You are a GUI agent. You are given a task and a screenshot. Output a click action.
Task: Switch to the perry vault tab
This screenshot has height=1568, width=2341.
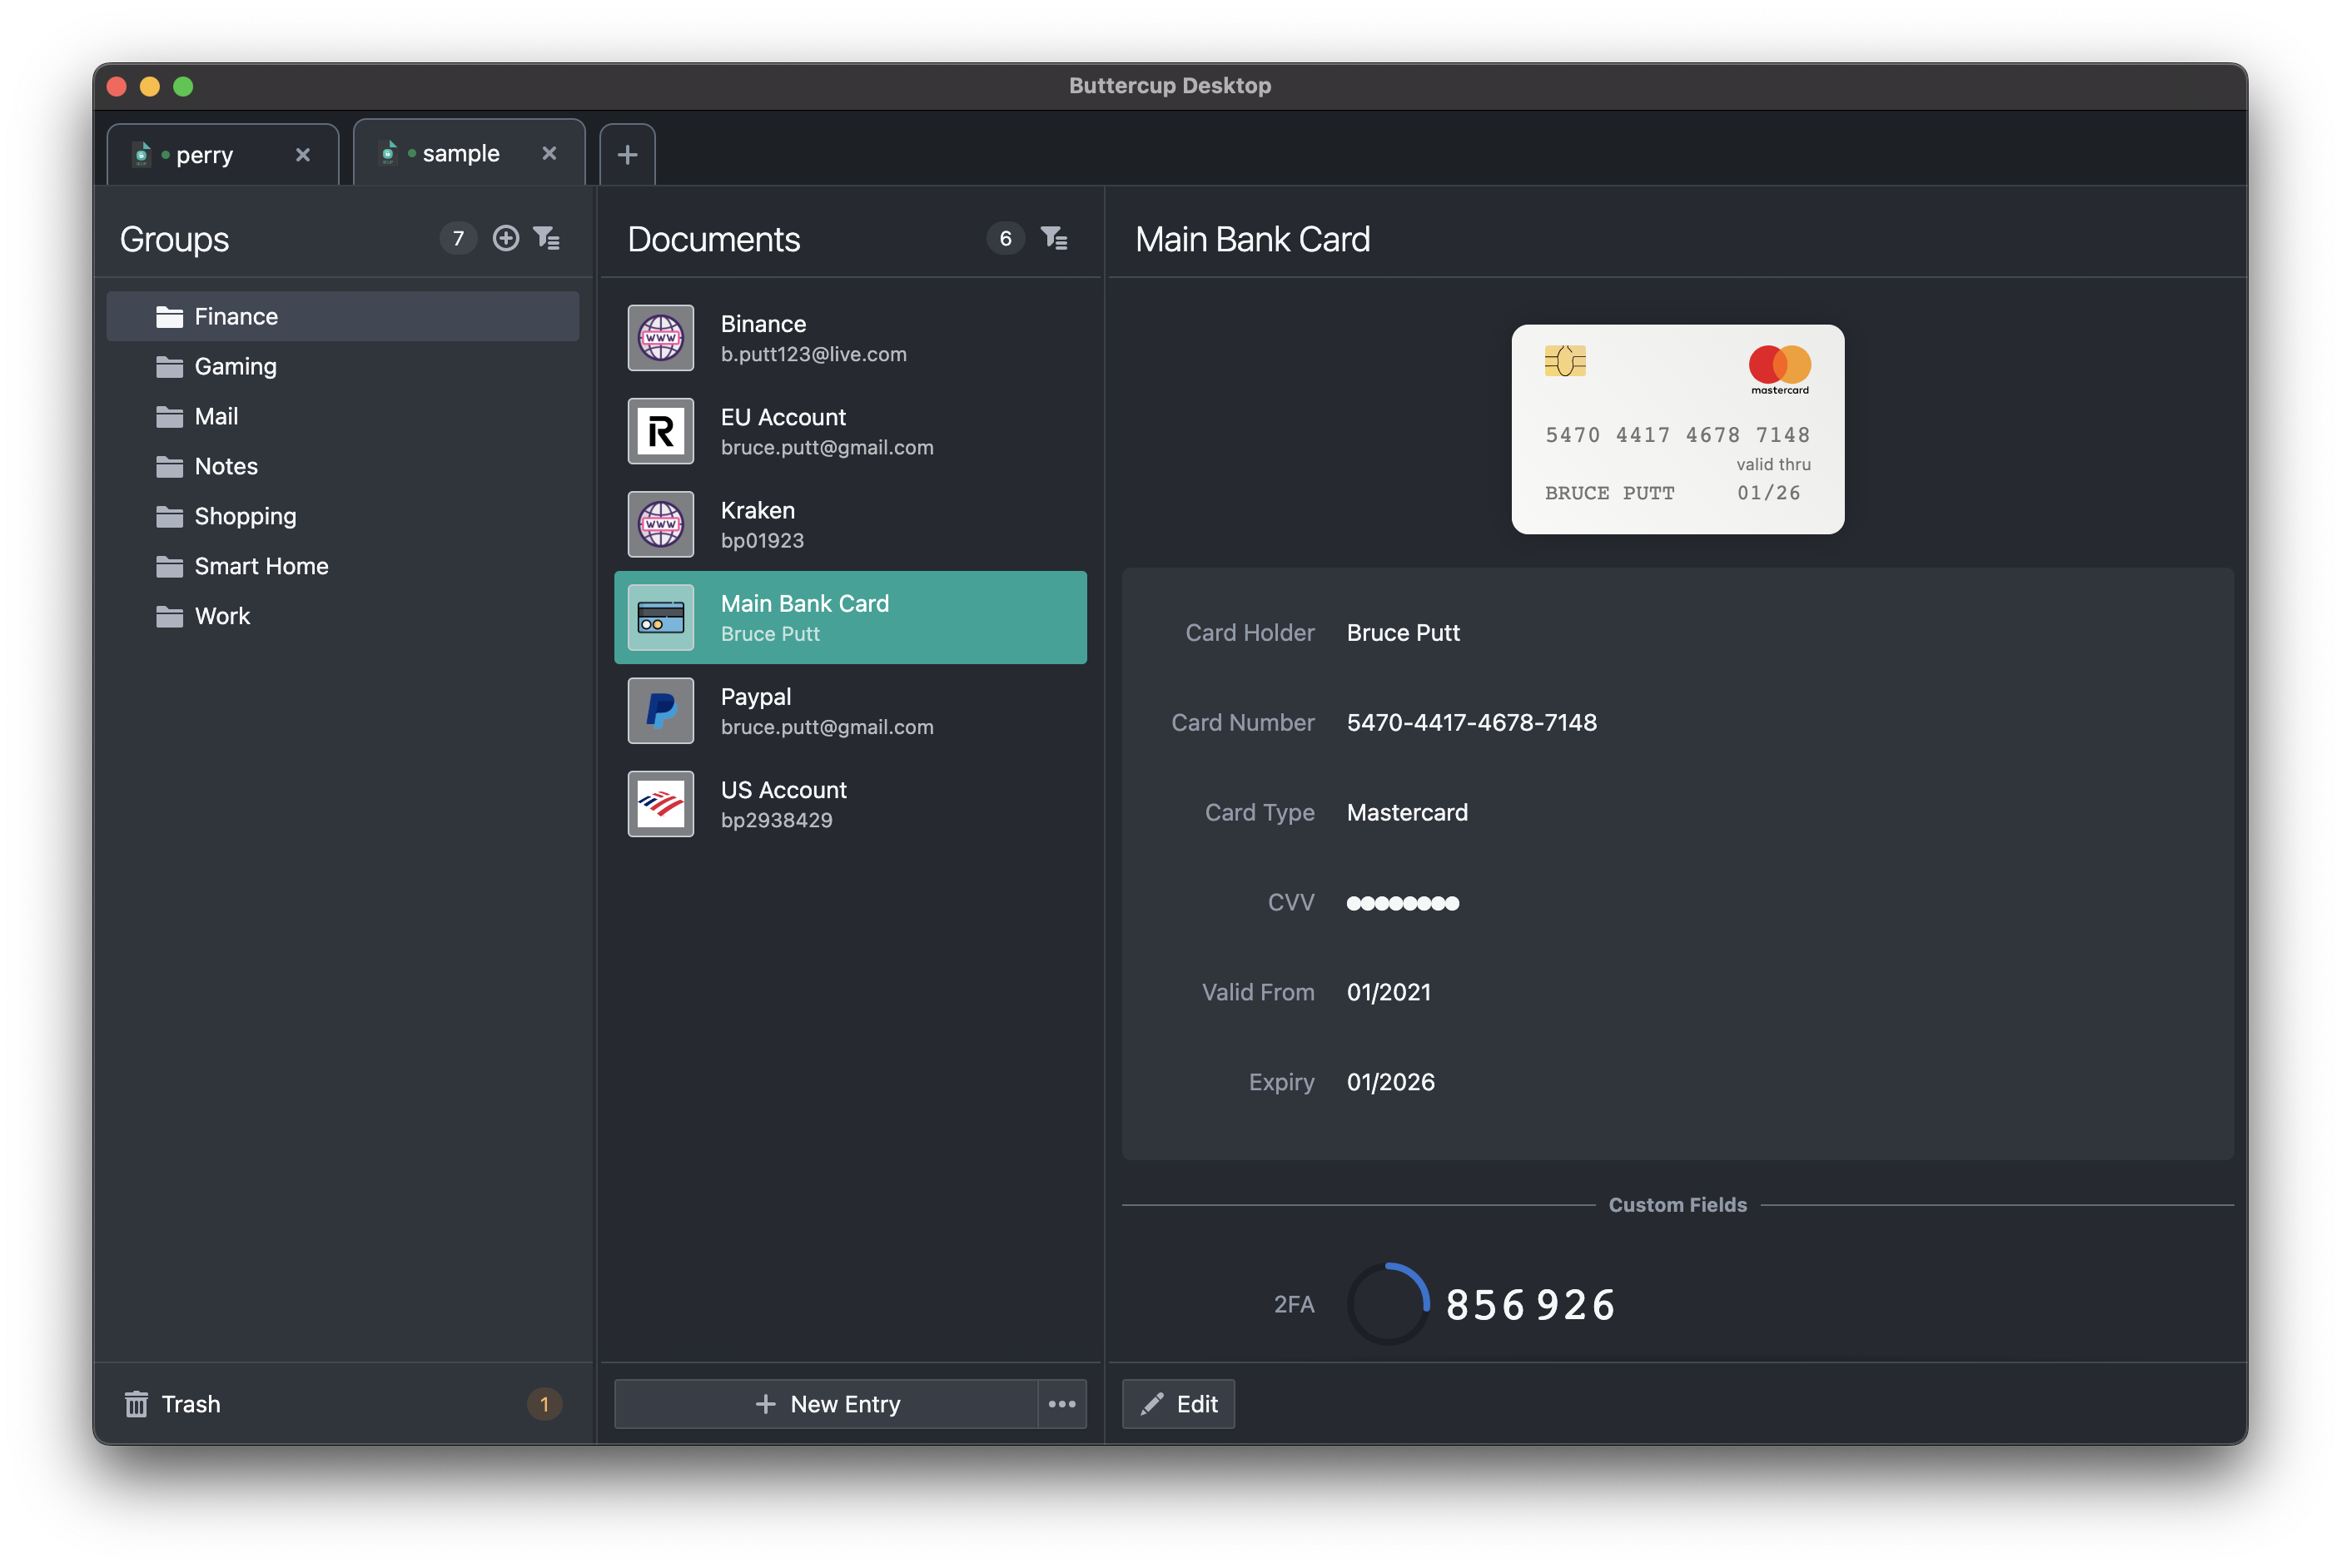[x=205, y=155]
